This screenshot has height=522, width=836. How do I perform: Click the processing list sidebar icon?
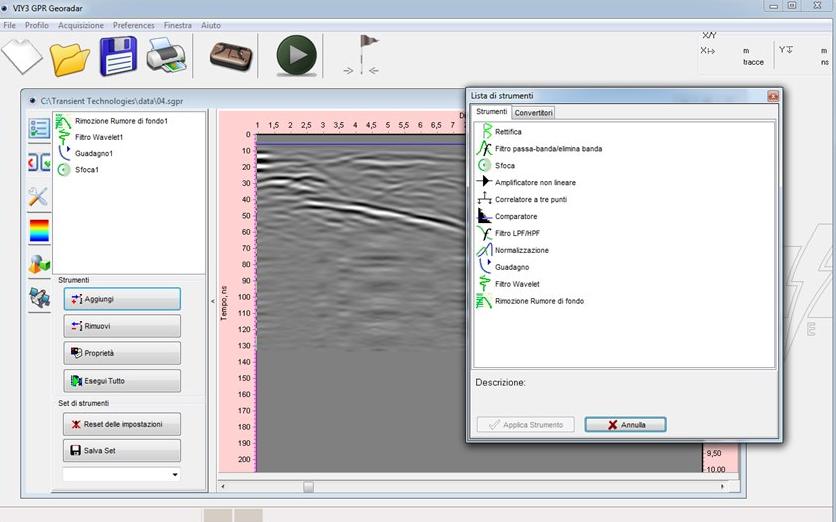click(x=39, y=128)
